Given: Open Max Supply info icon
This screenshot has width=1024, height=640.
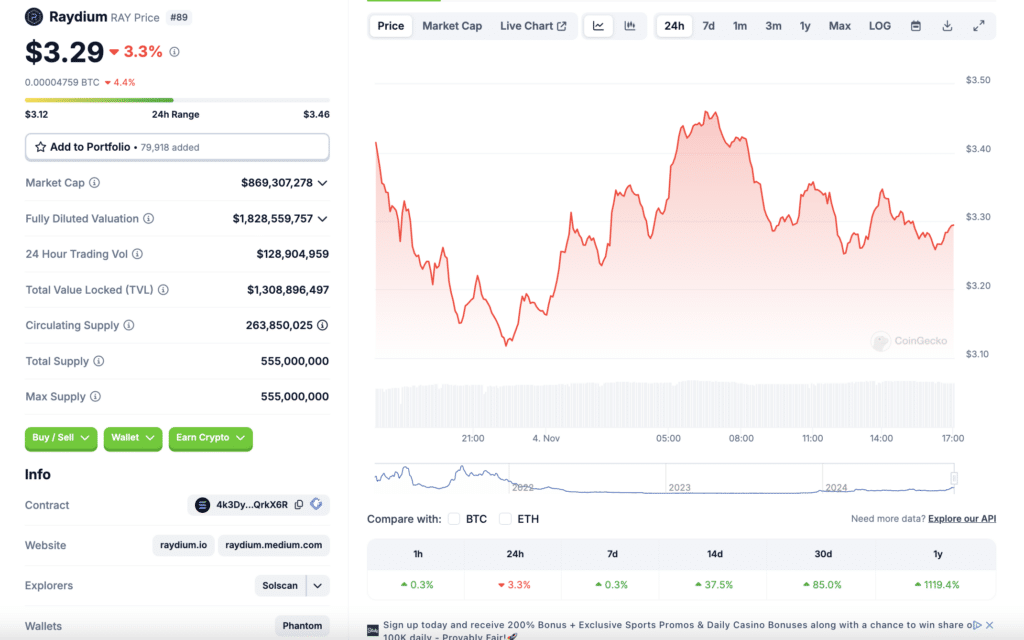Looking at the screenshot, I should pos(95,396).
